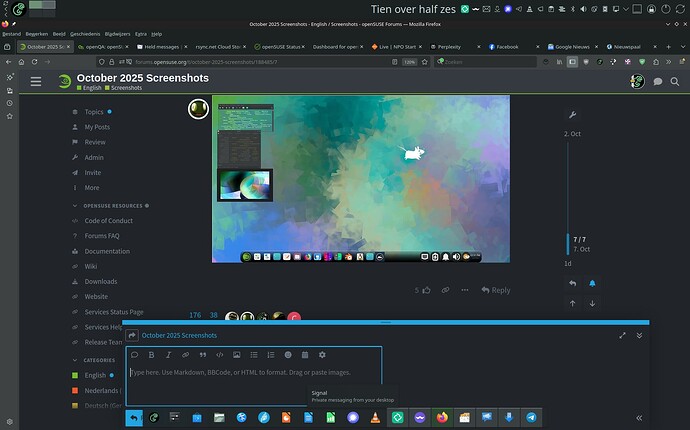Click the Reply button under the post
Image resolution: width=690 pixels, height=430 pixels.
(495, 290)
